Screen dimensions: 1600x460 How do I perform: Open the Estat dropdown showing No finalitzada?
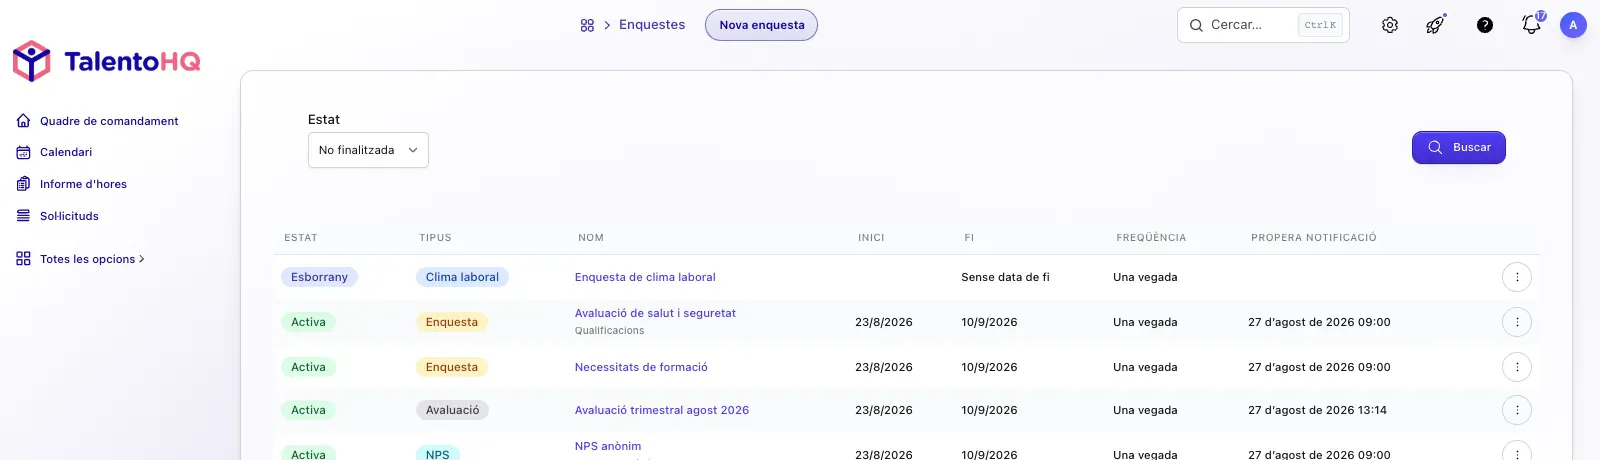(368, 150)
